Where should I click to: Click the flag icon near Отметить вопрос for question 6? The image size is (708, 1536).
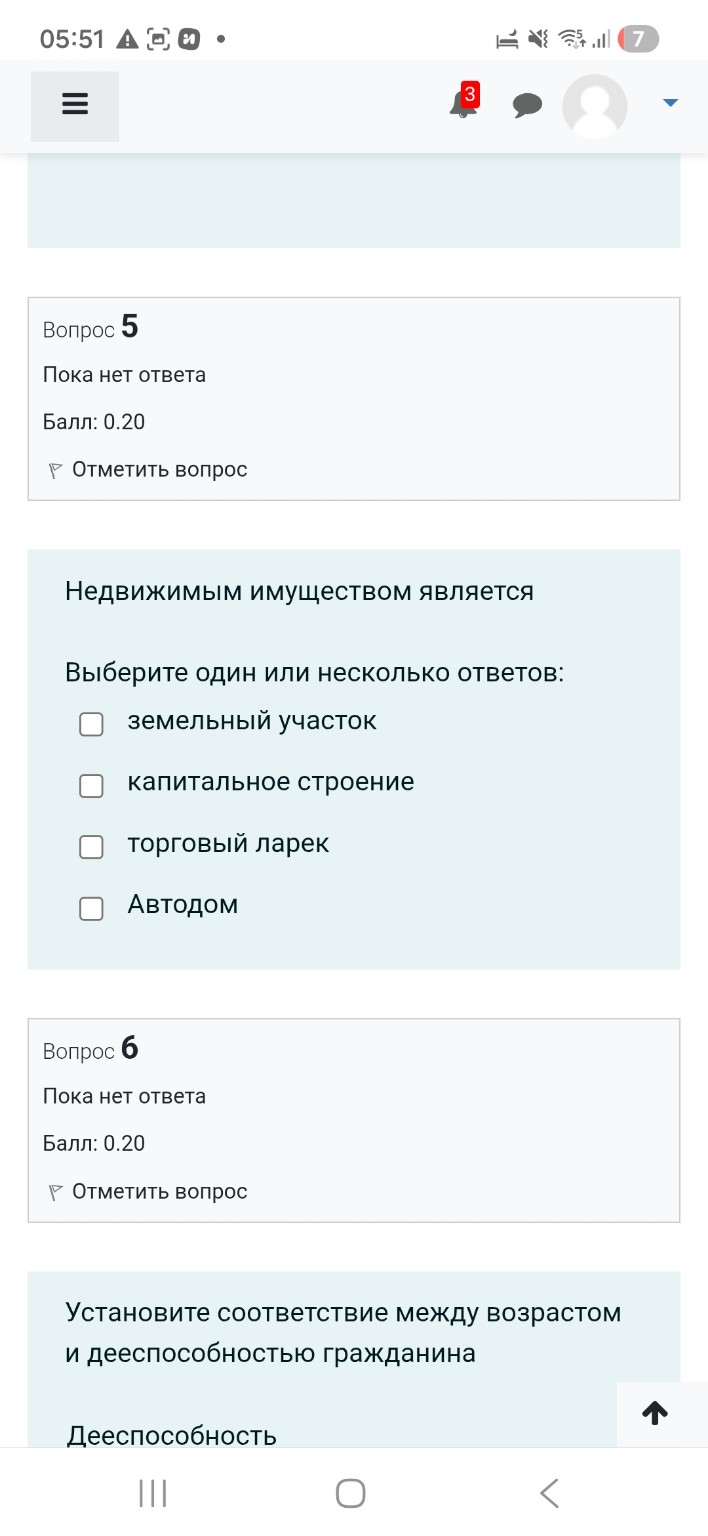[x=54, y=1190]
